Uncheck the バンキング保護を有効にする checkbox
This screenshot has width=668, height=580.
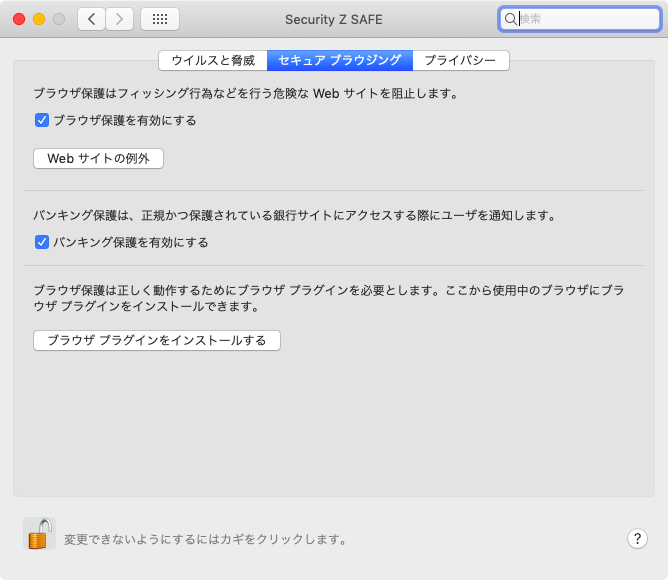pyautogui.click(x=42, y=242)
